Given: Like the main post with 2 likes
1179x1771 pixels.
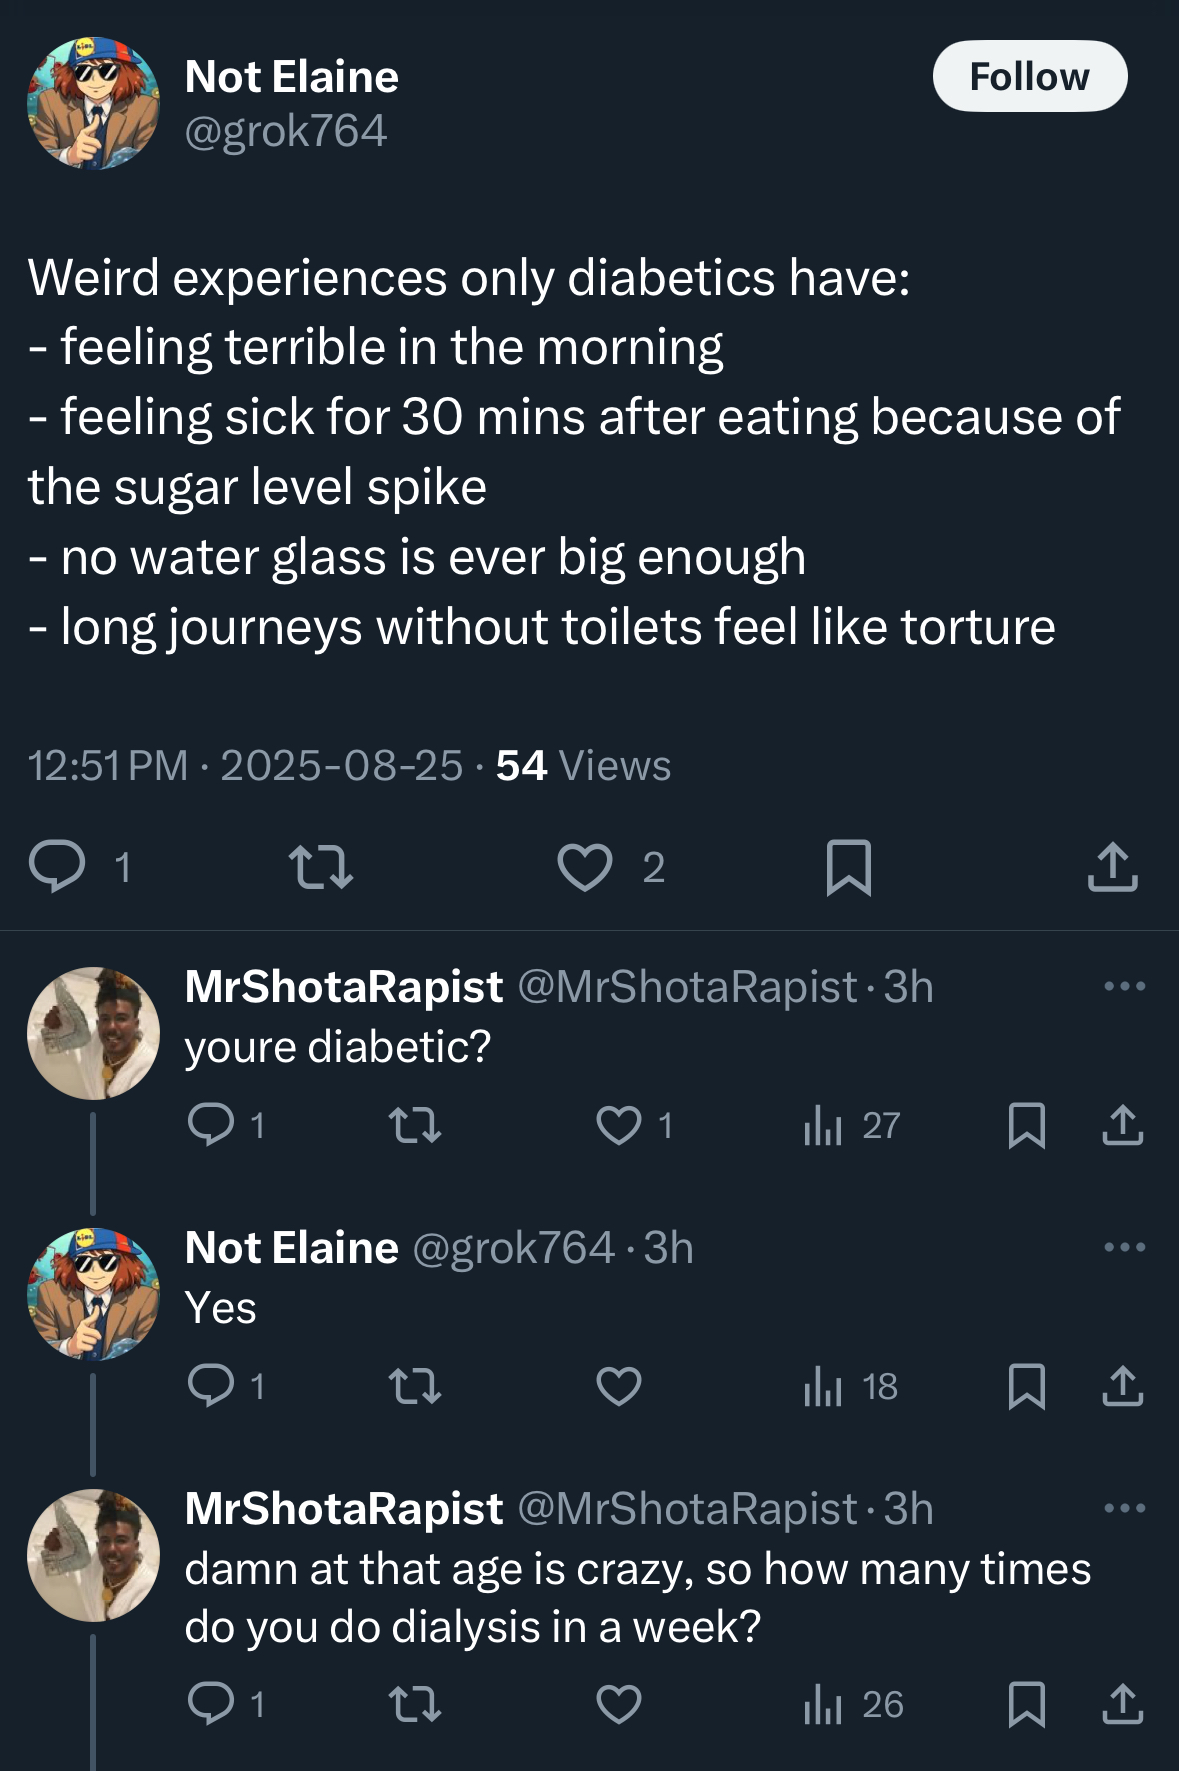Looking at the screenshot, I should tap(585, 866).
